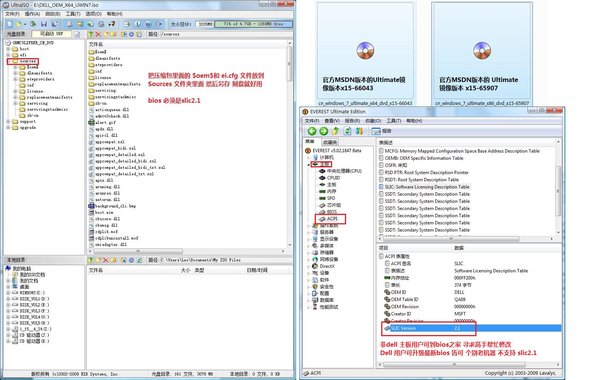
Task: Switch to the Menu tab in EVEREST
Action: [x=310, y=142]
